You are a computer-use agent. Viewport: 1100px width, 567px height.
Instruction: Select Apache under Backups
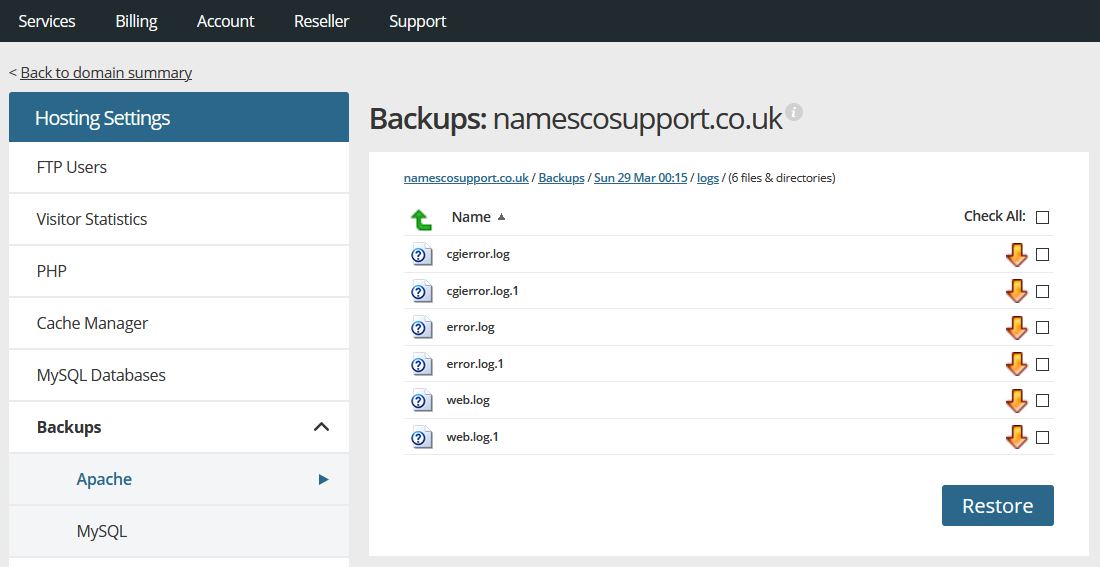(x=179, y=479)
